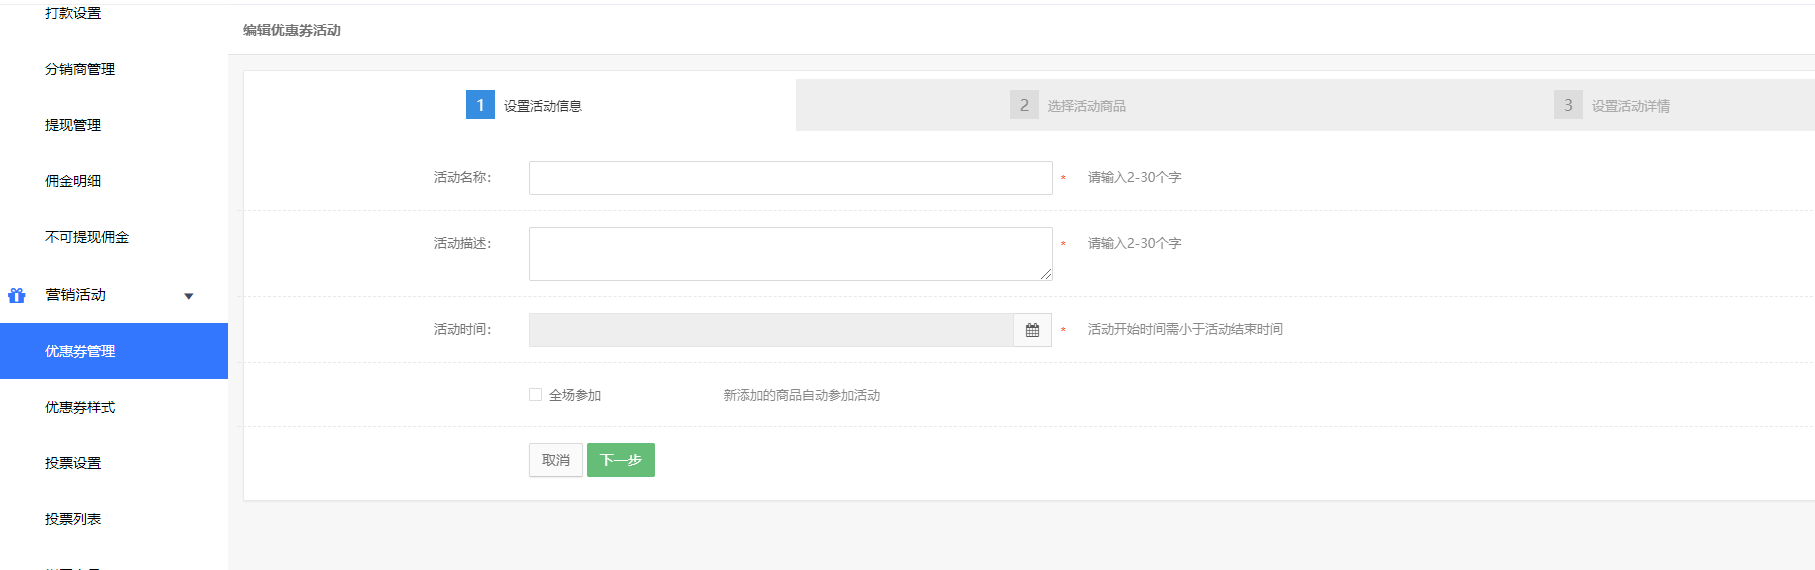Click the 新添加的商品自动参加活动 hint text
Screen dimensions: 1815x570
click(802, 395)
